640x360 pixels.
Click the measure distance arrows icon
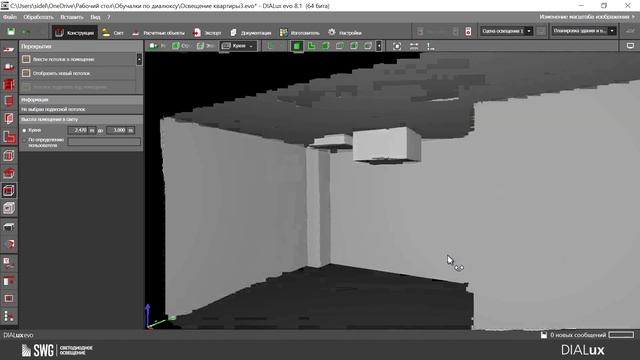click(x=414, y=46)
